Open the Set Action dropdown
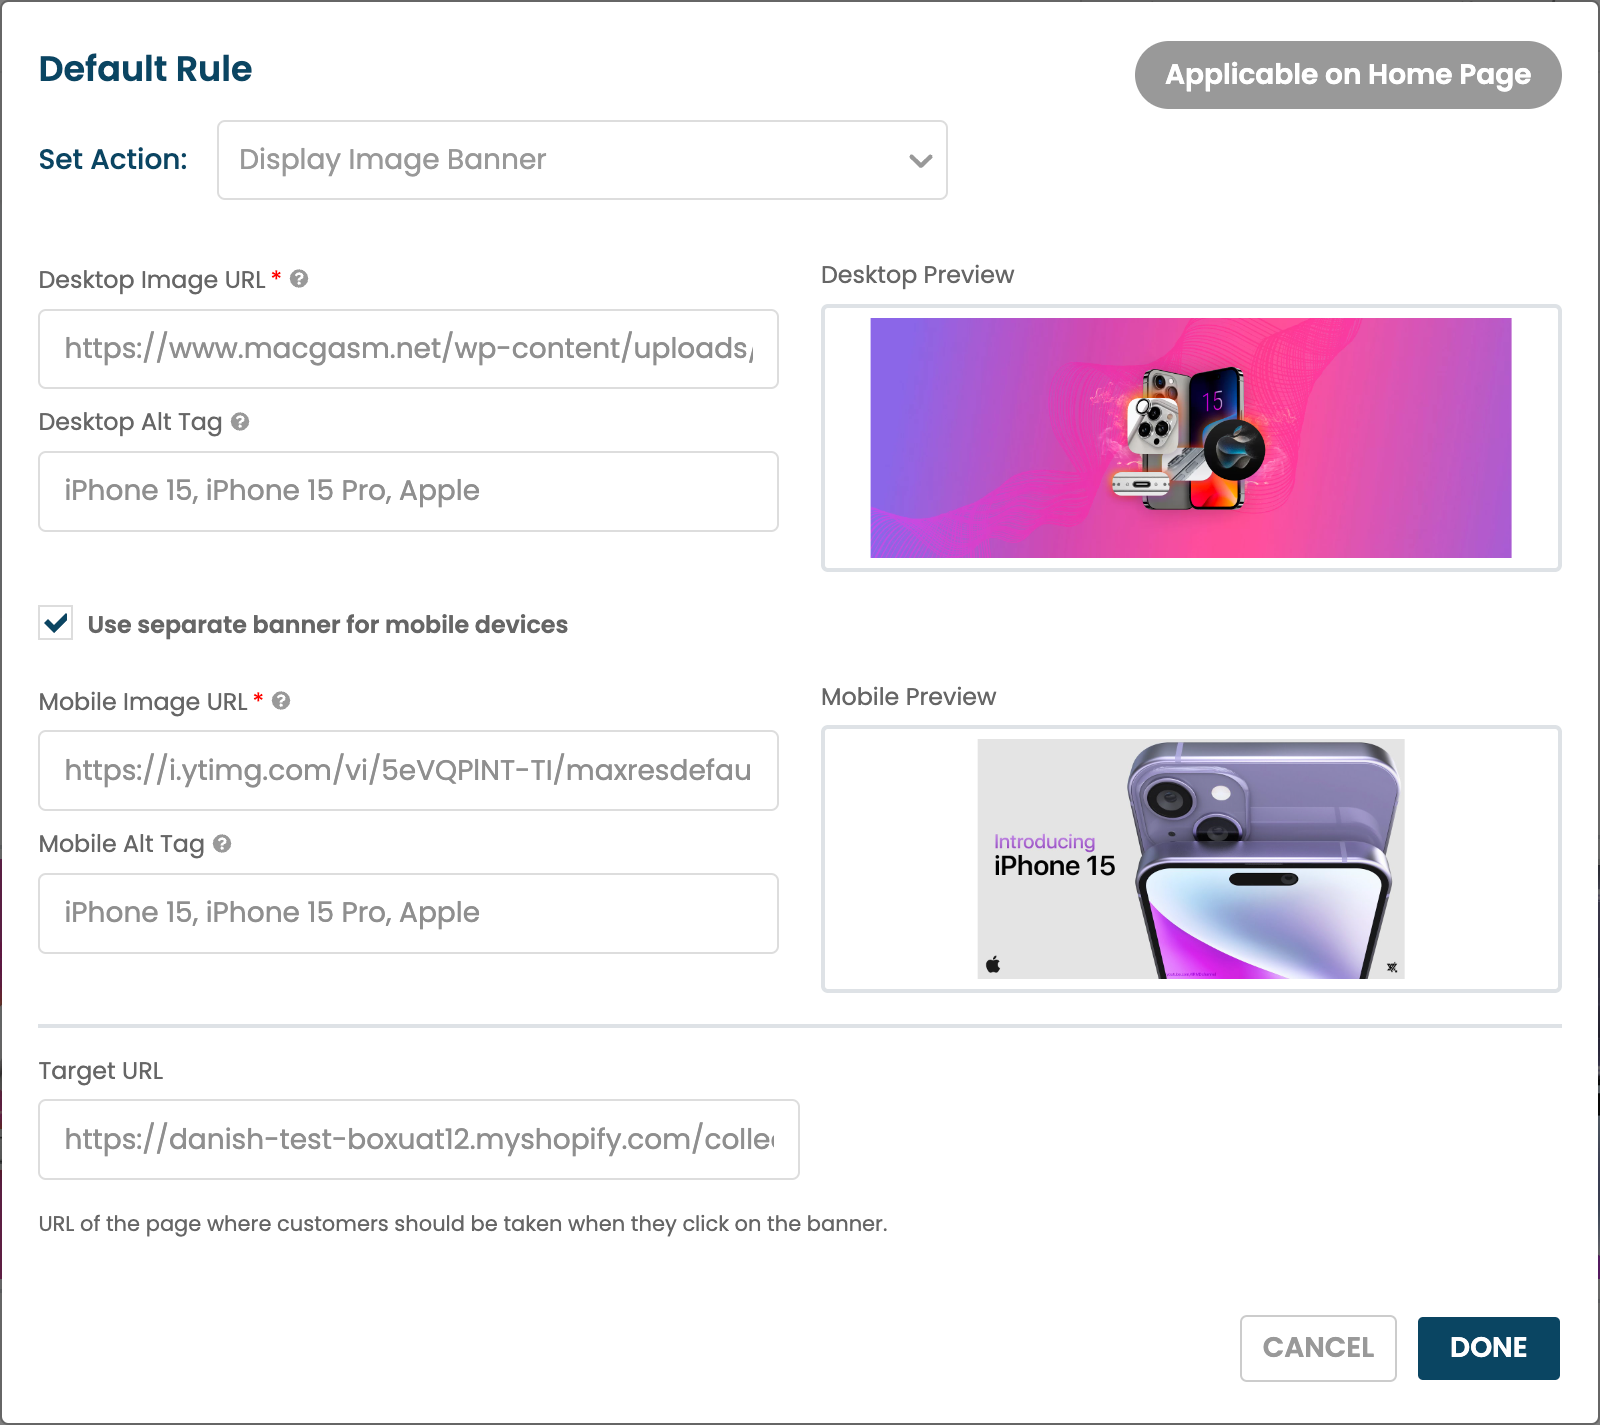This screenshot has width=1600, height=1425. coord(581,160)
